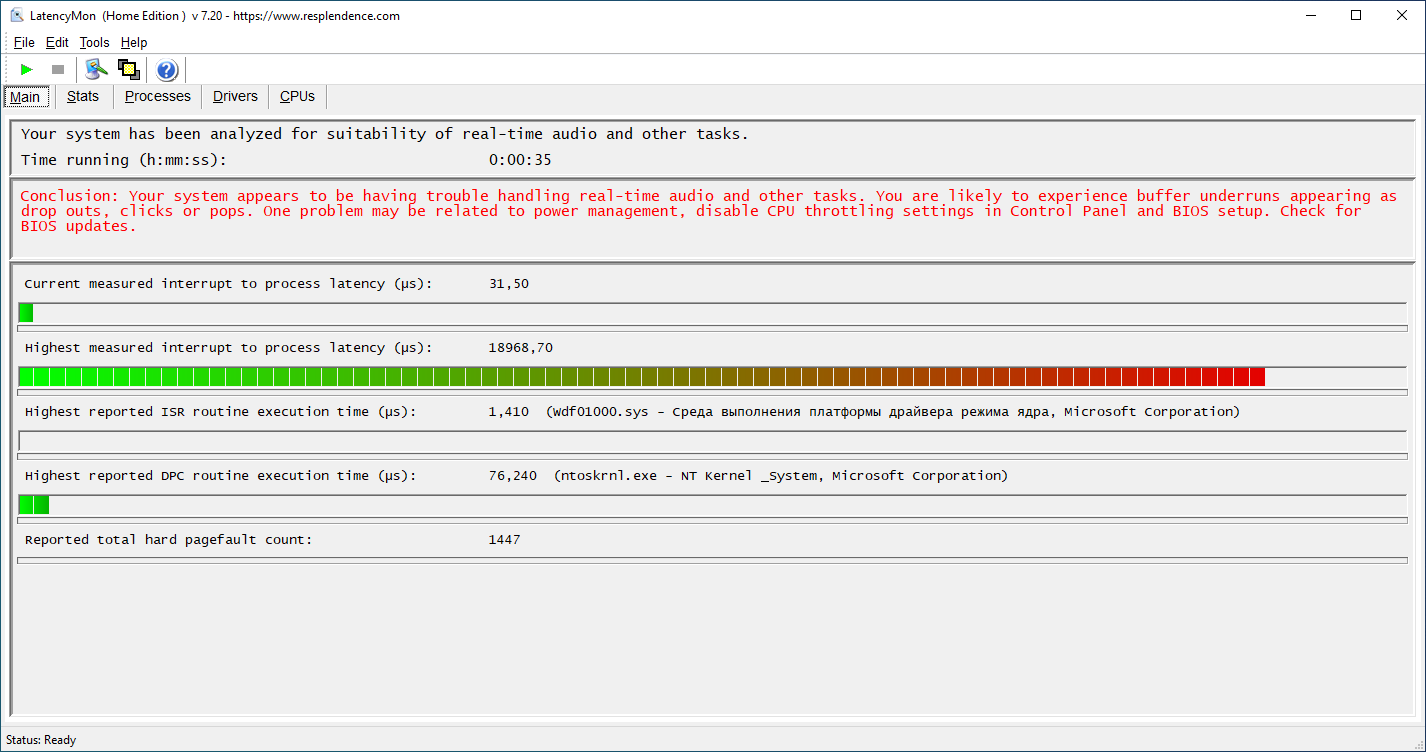Click the highest DPC execution time bar

713,504
